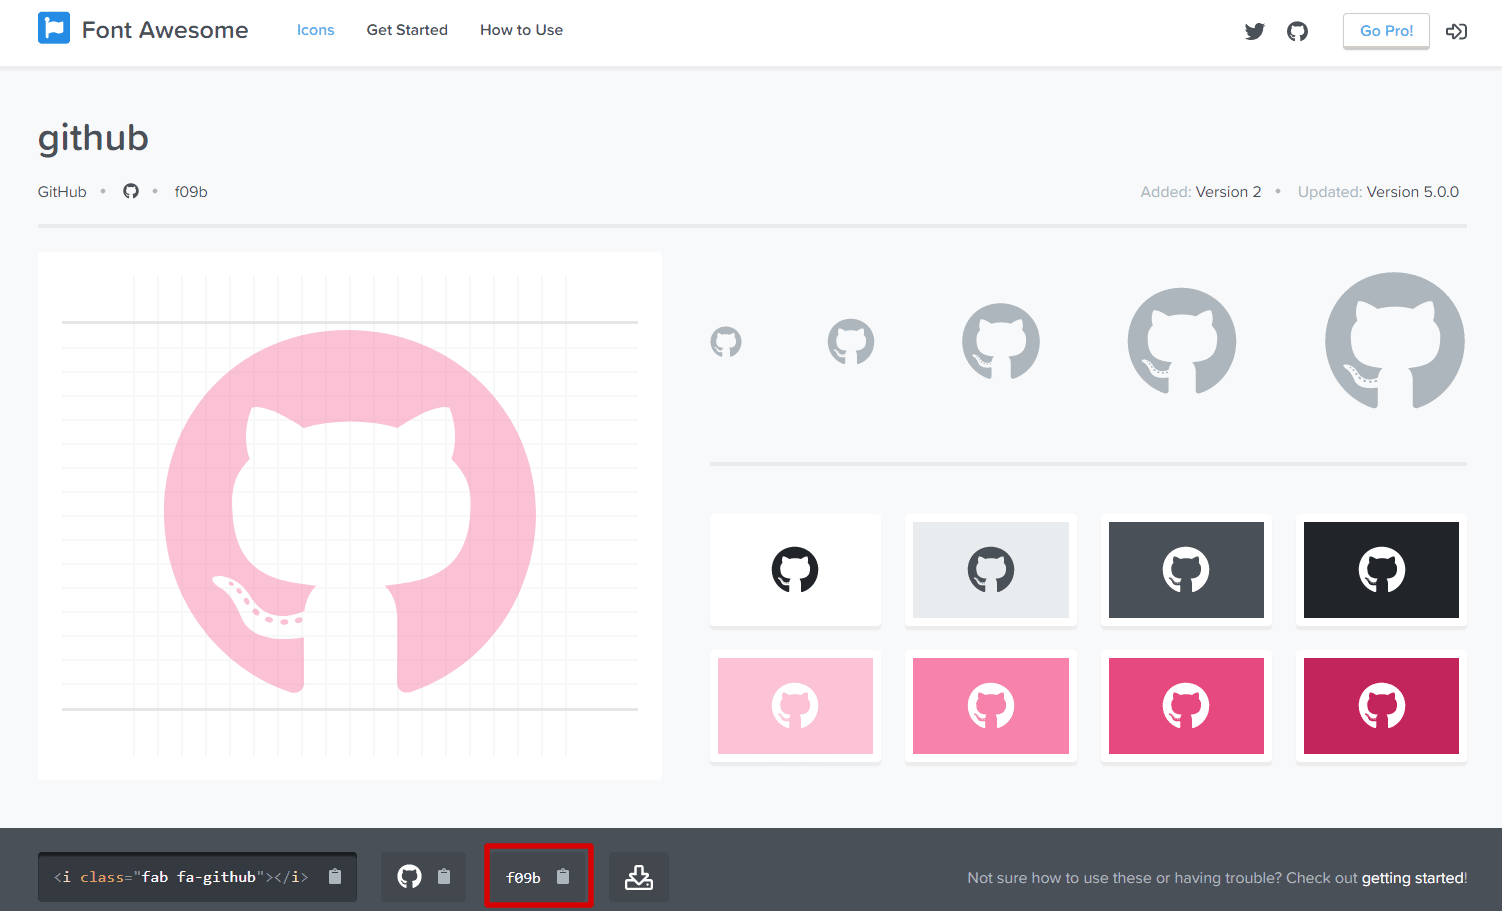The height and width of the screenshot is (911, 1502).
Task: Pick the darkest crimson color swatch
Action: click(1381, 706)
